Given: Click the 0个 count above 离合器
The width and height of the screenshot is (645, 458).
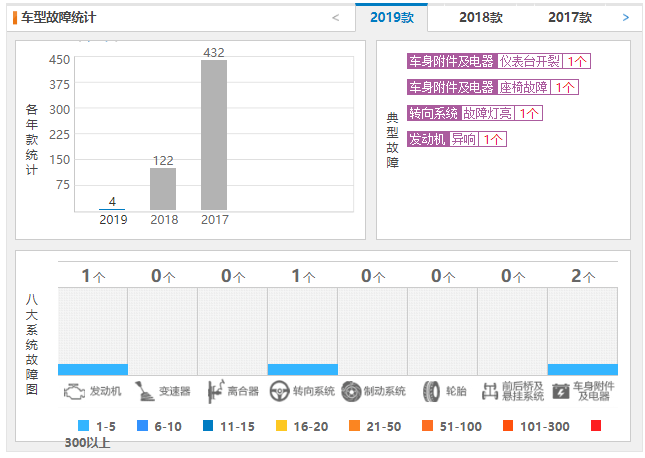Looking at the screenshot, I should tap(233, 276).
